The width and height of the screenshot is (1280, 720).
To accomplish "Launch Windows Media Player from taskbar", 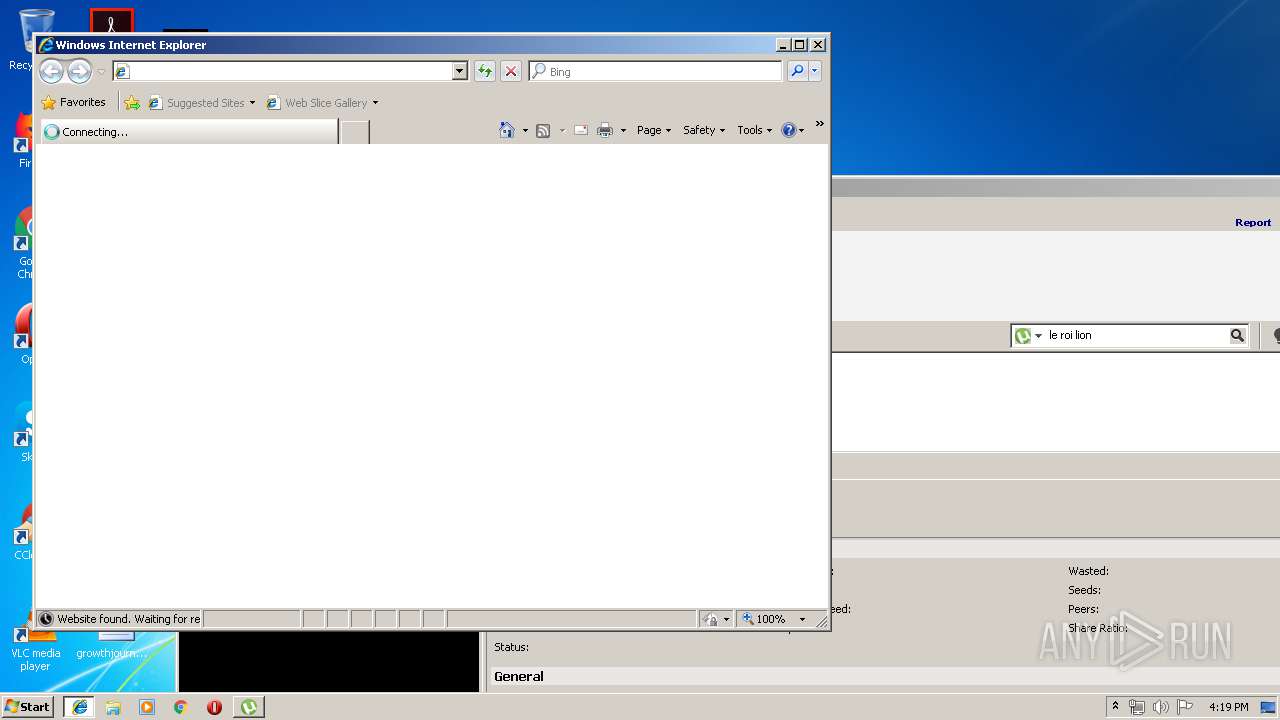I will tap(147, 707).
